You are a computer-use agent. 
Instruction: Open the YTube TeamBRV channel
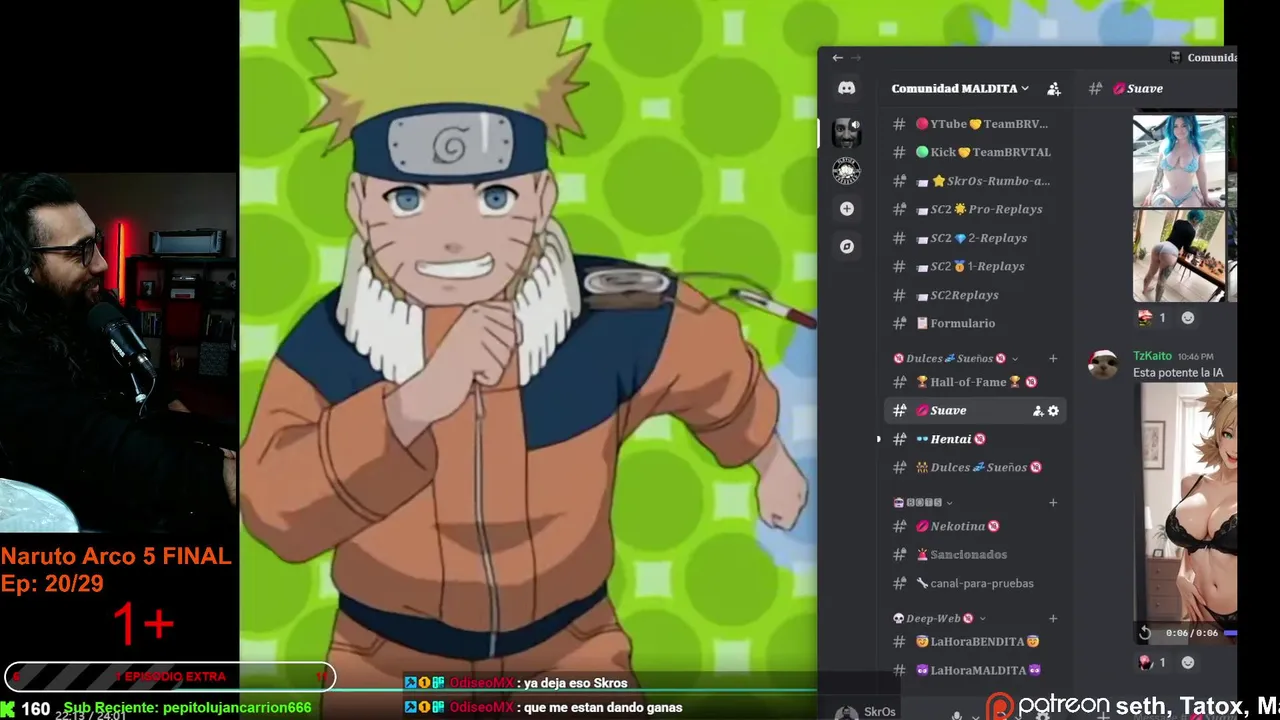coord(975,124)
